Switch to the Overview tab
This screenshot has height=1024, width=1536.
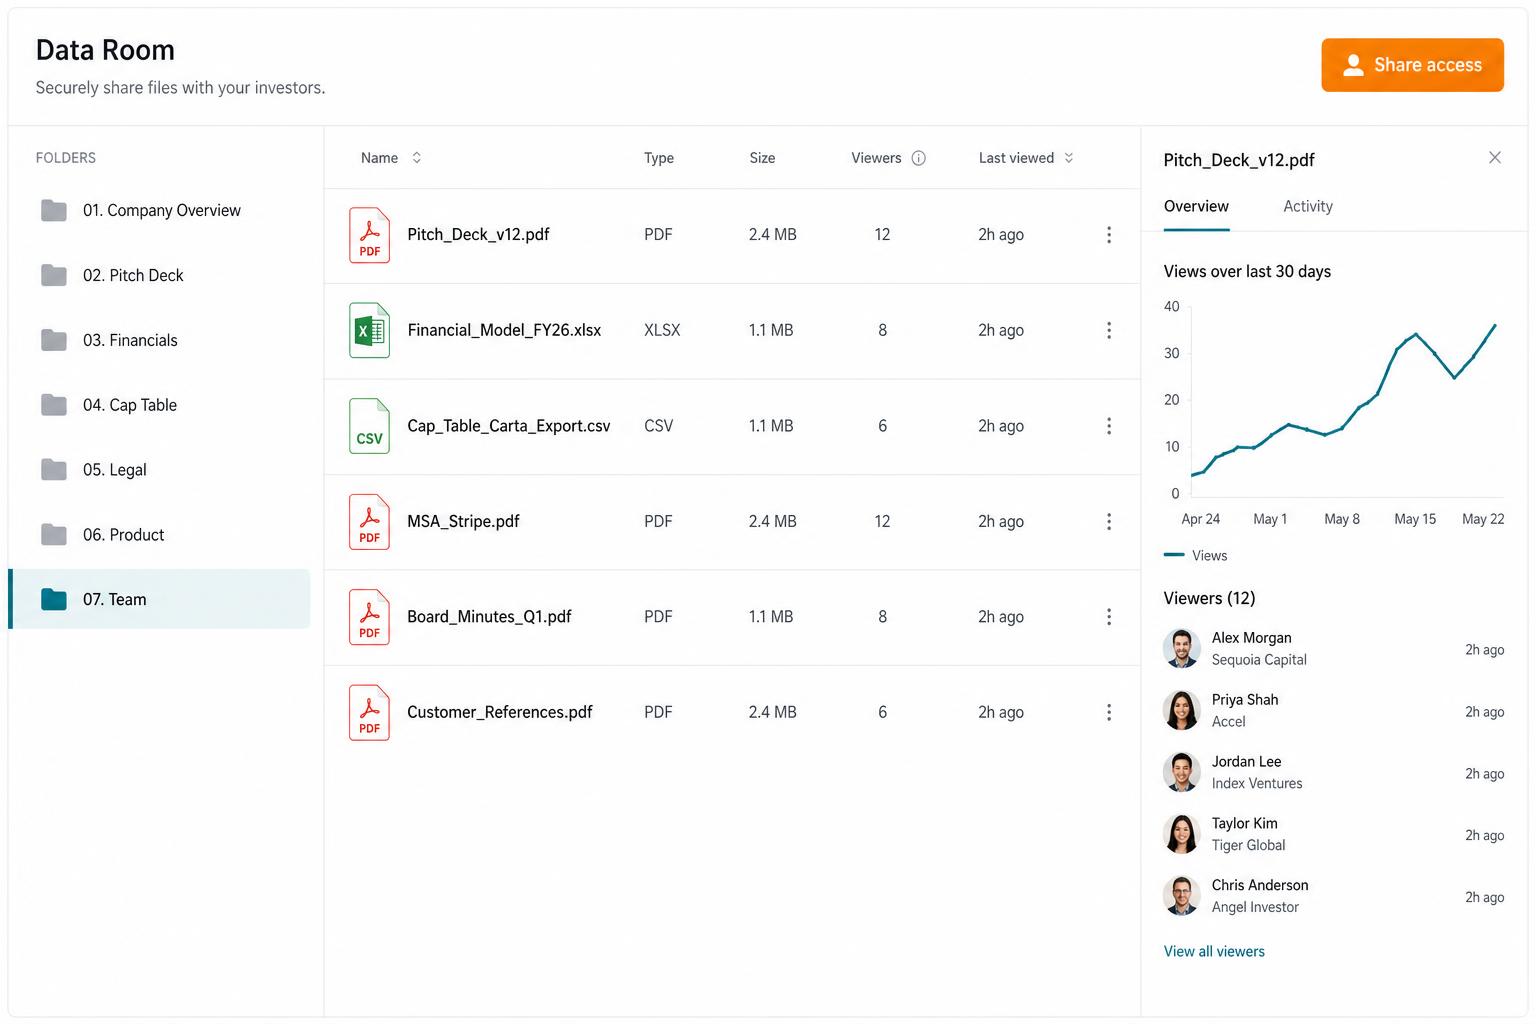click(x=1196, y=206)
